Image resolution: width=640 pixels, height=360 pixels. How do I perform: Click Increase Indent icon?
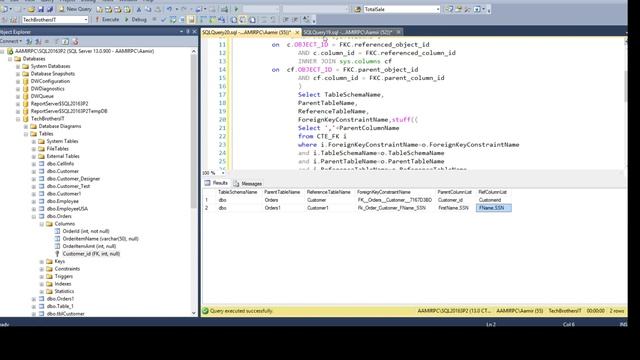295,19
